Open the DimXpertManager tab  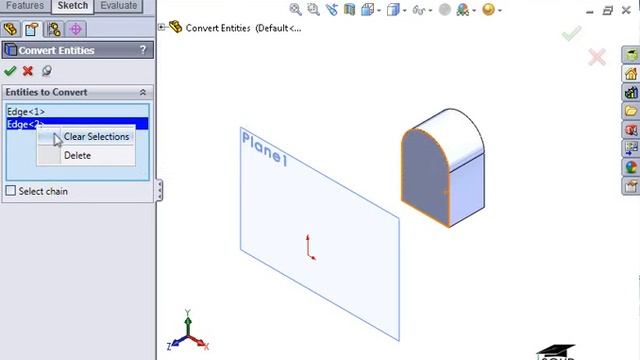click(x=76, y=29)
